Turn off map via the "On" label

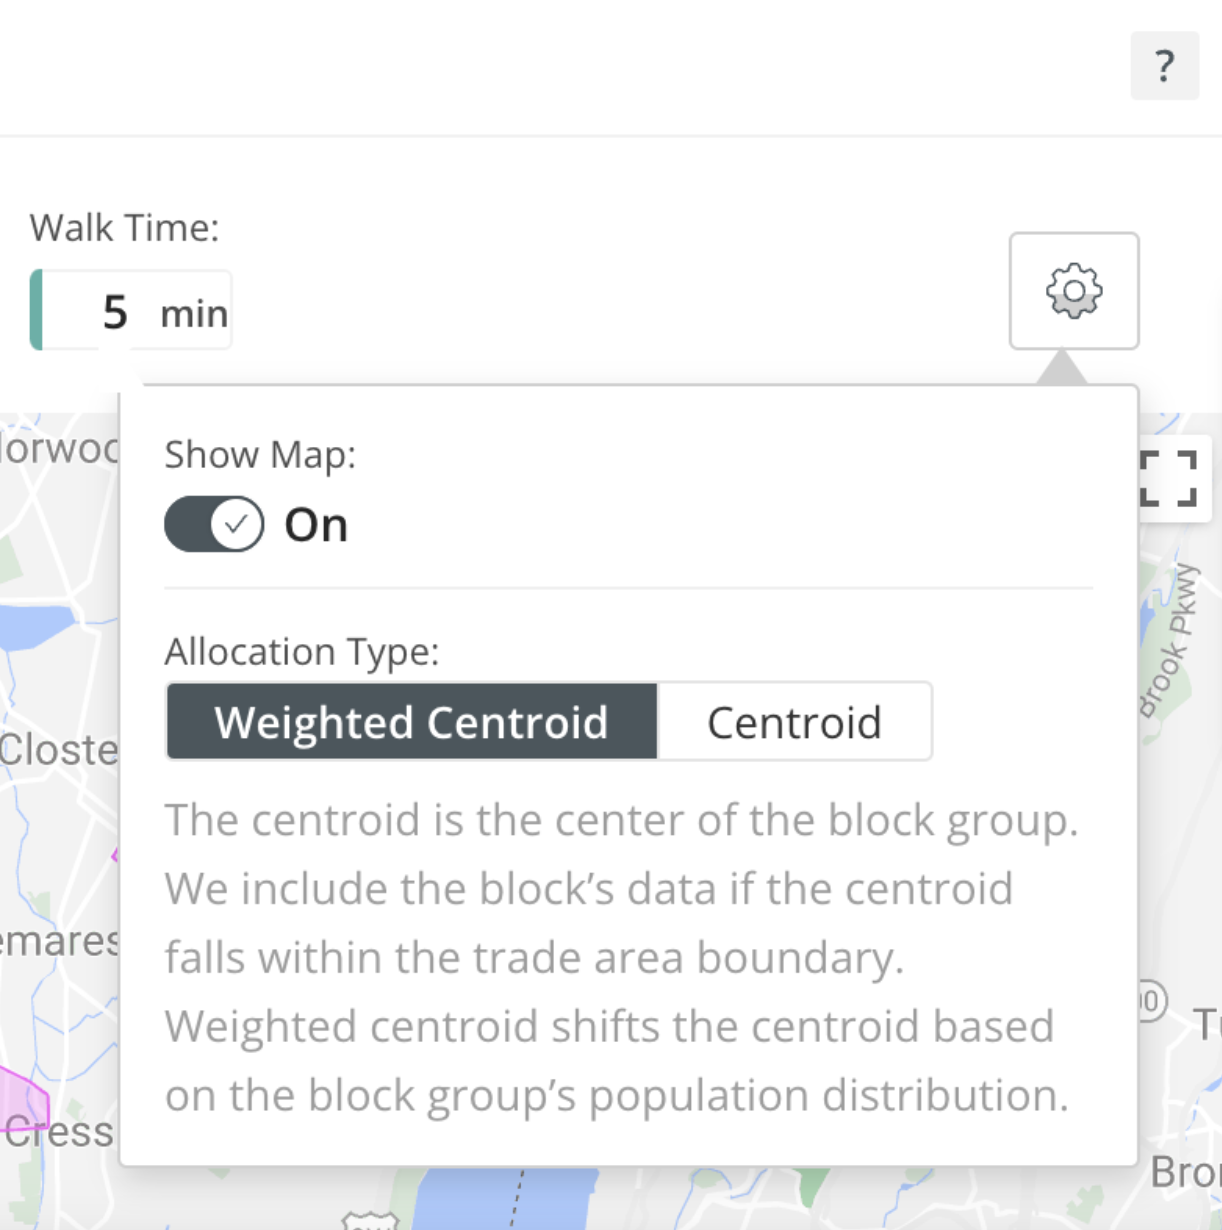click(316, 525)
